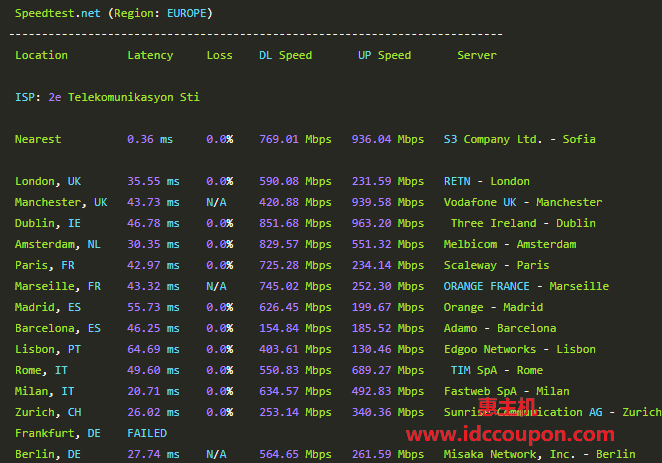The image size is (662, 463).
Task: Click the 'Milan, IT' location
Action: [x=45, y=391]
